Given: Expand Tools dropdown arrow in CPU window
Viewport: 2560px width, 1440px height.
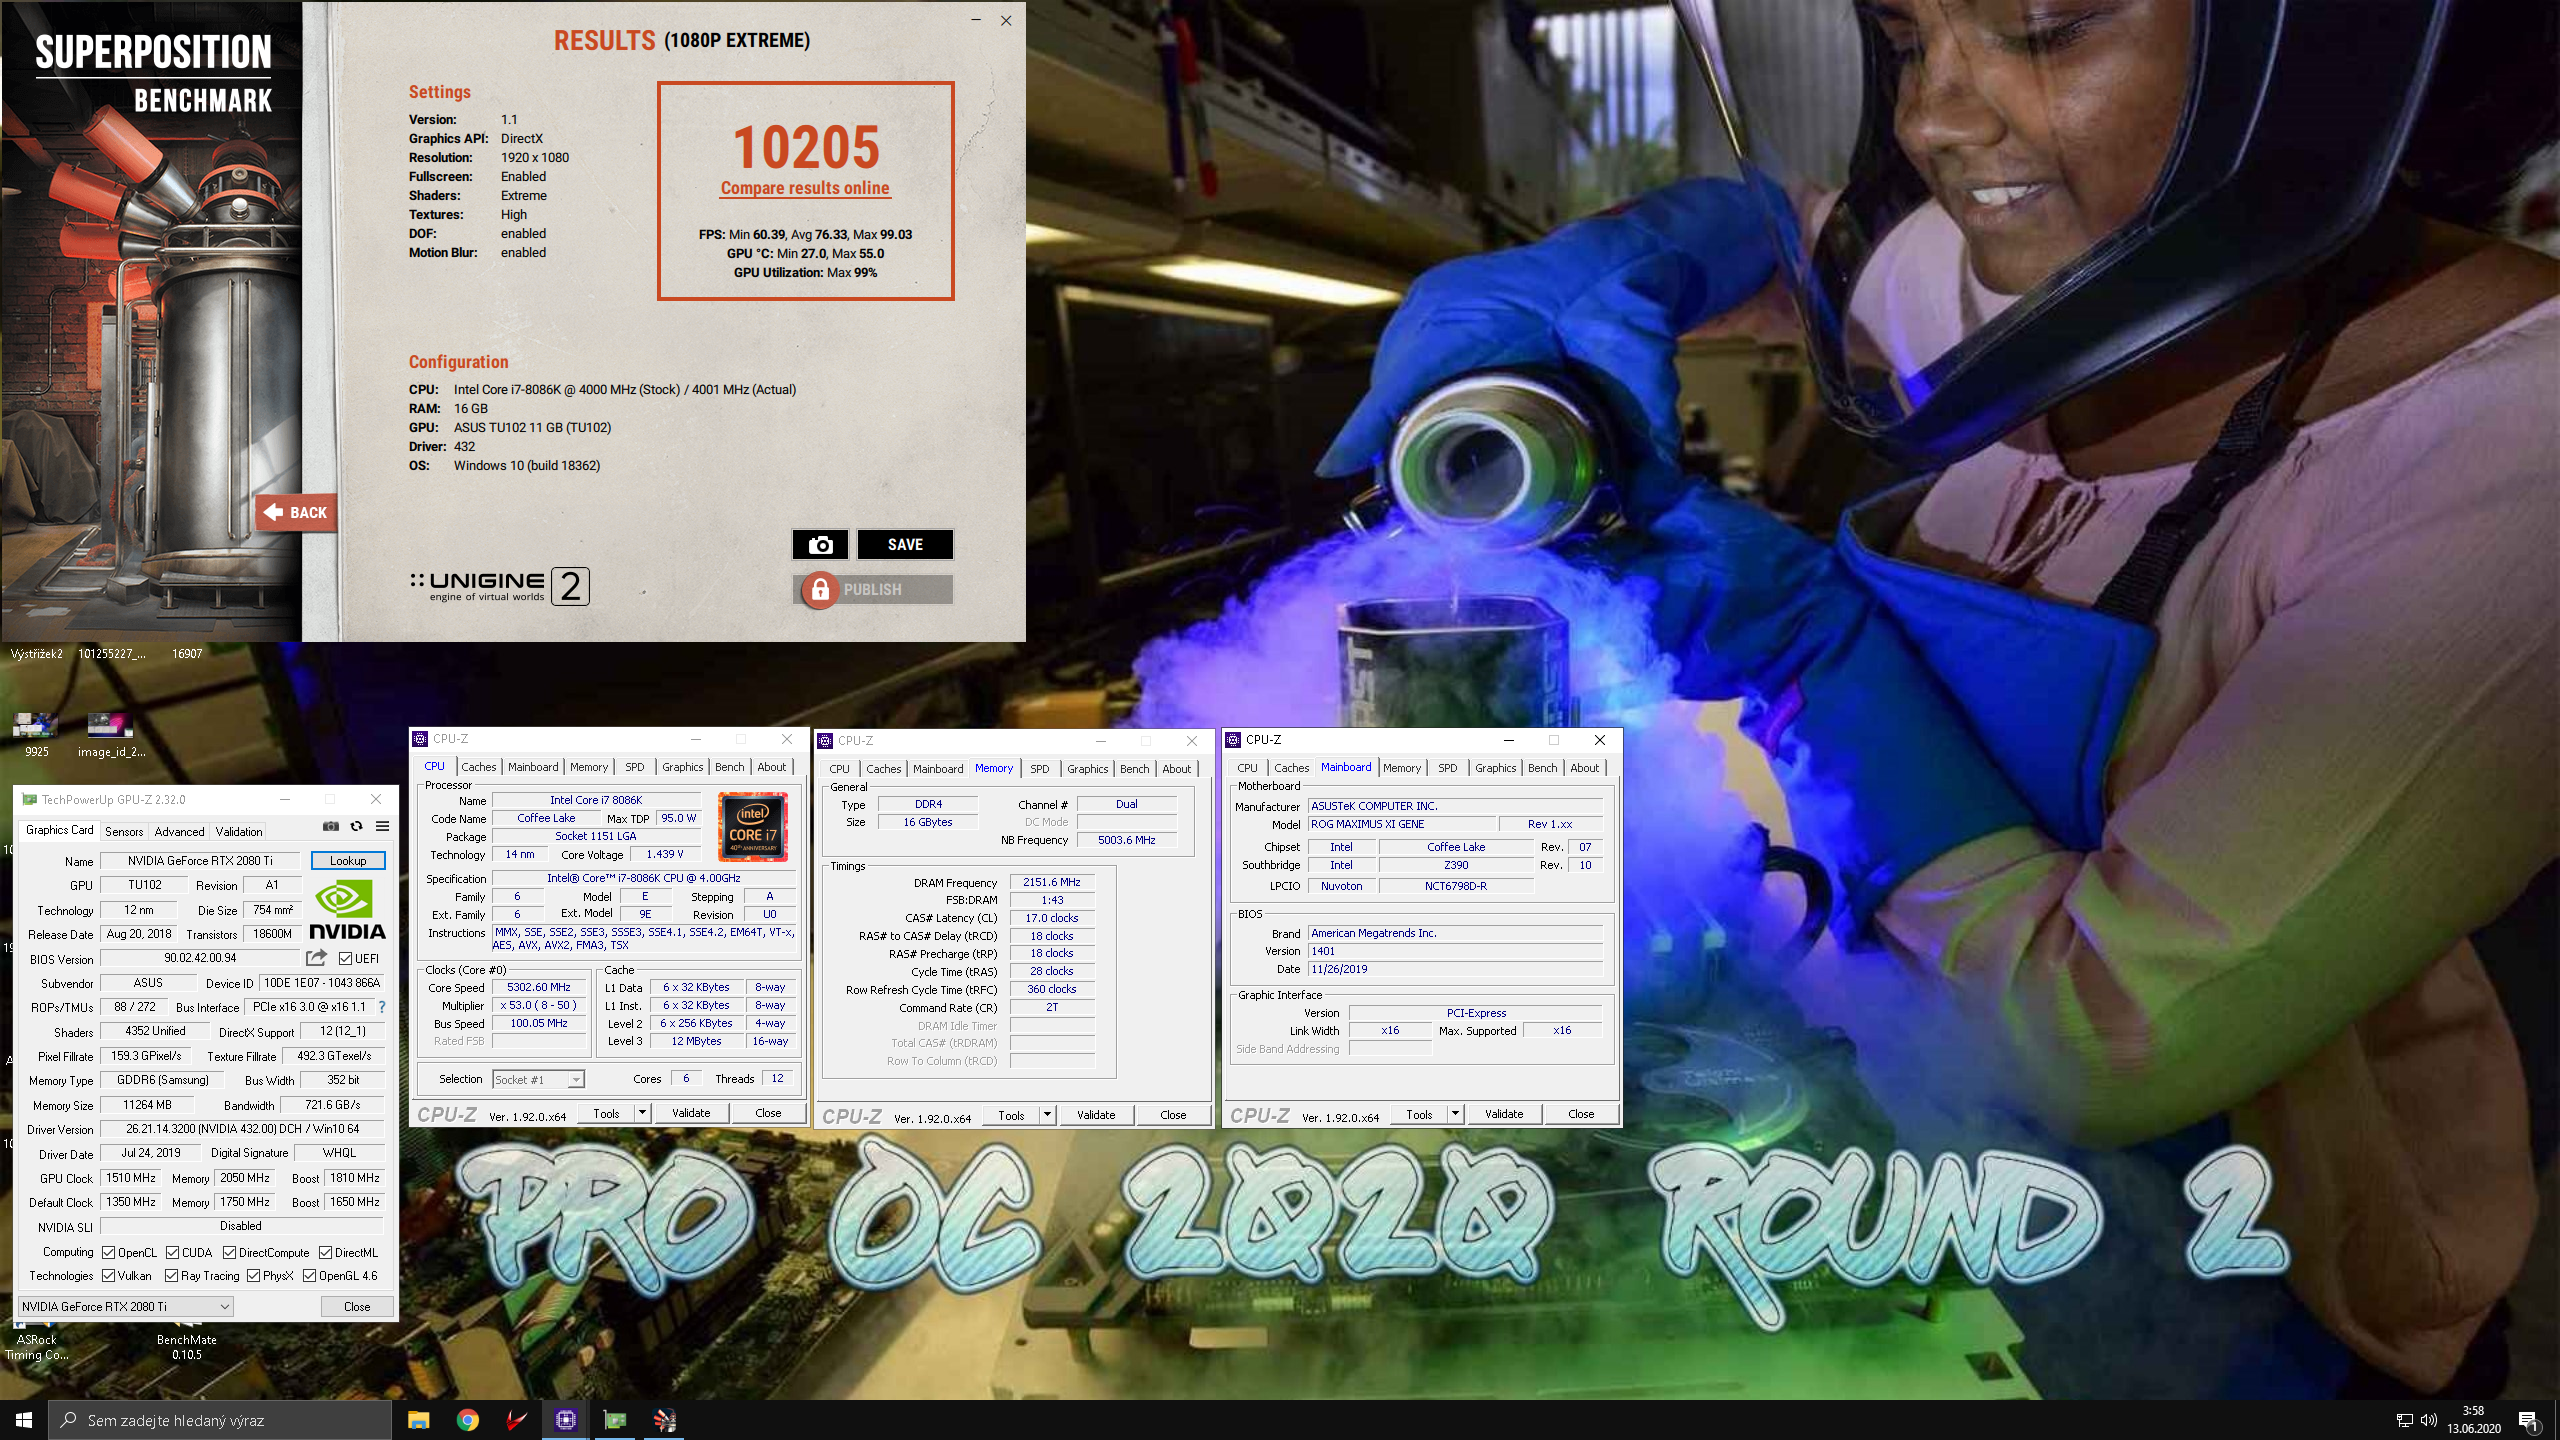Looking at the screenshot, I should click(642, 1113).
